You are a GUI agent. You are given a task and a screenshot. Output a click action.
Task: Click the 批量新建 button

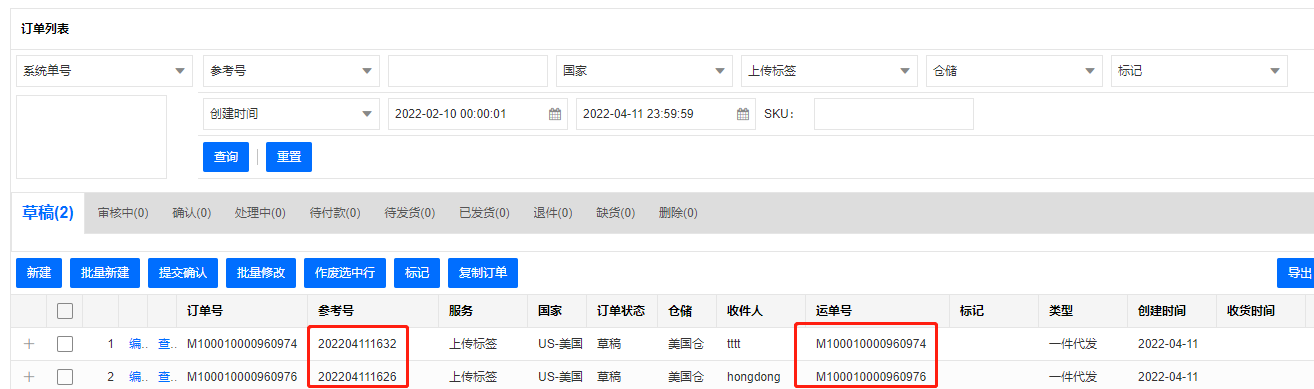pyautogui.click(x=105, y=272)
